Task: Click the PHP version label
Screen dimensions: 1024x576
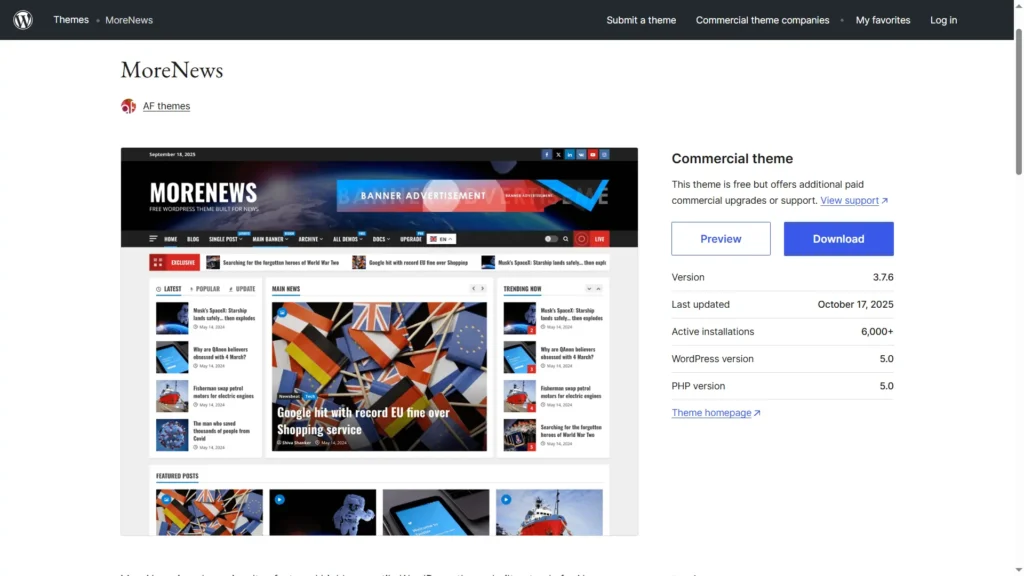Action: 697,386
